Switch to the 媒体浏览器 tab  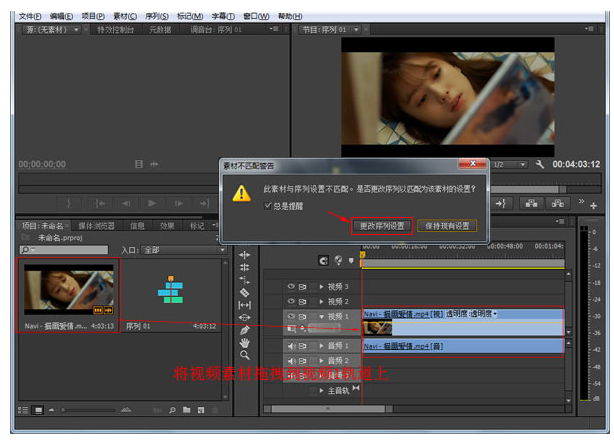(x=96, y=226)
